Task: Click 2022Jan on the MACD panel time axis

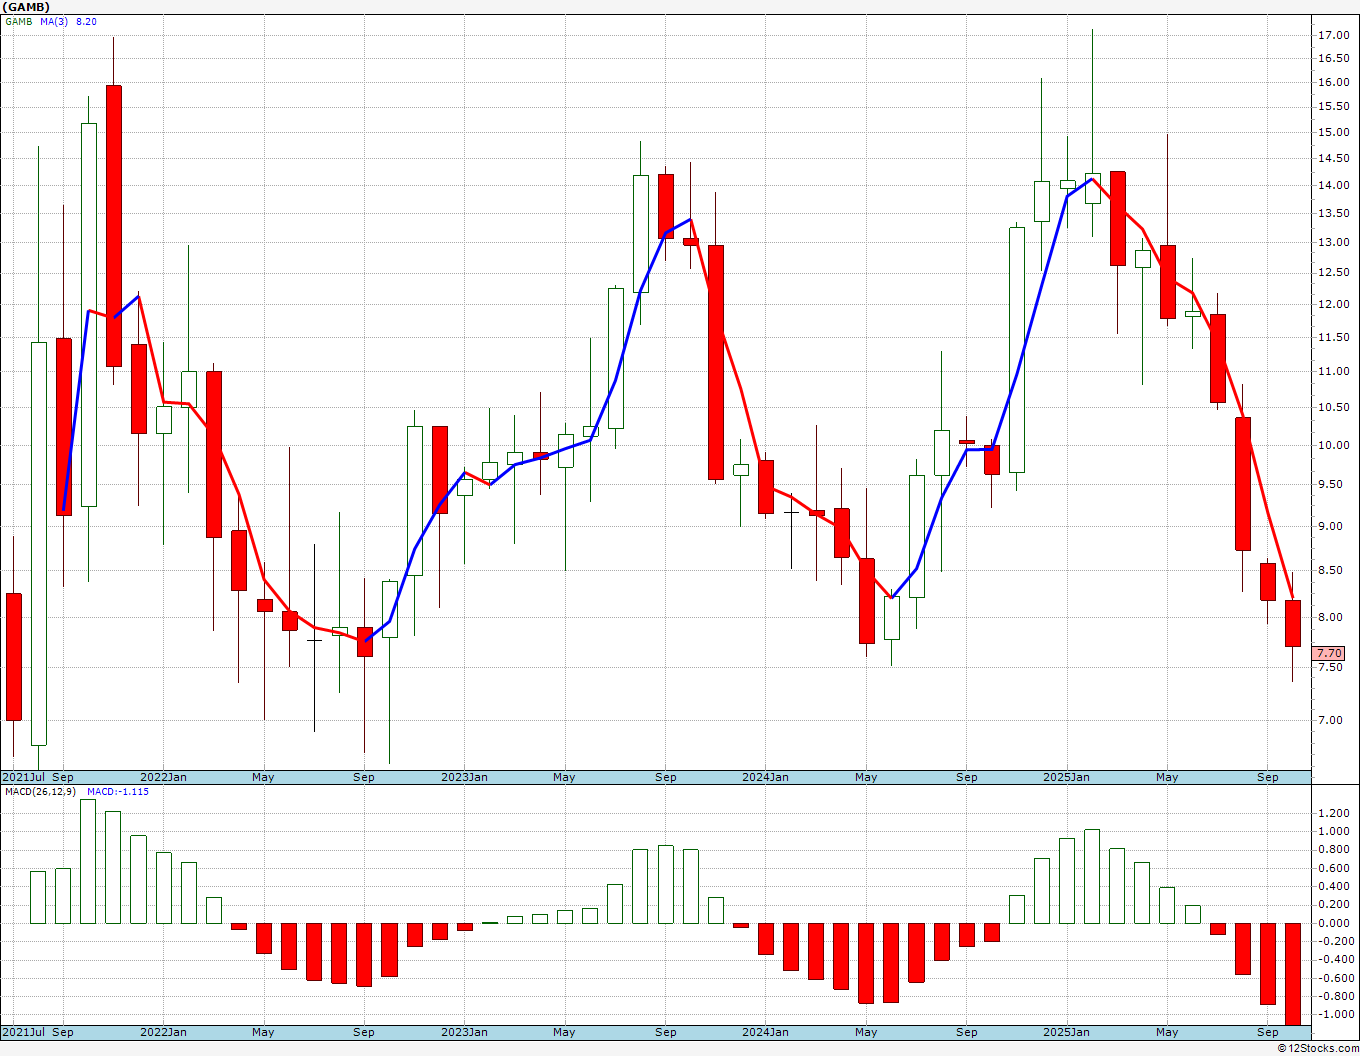Action: coord(163,1032)
